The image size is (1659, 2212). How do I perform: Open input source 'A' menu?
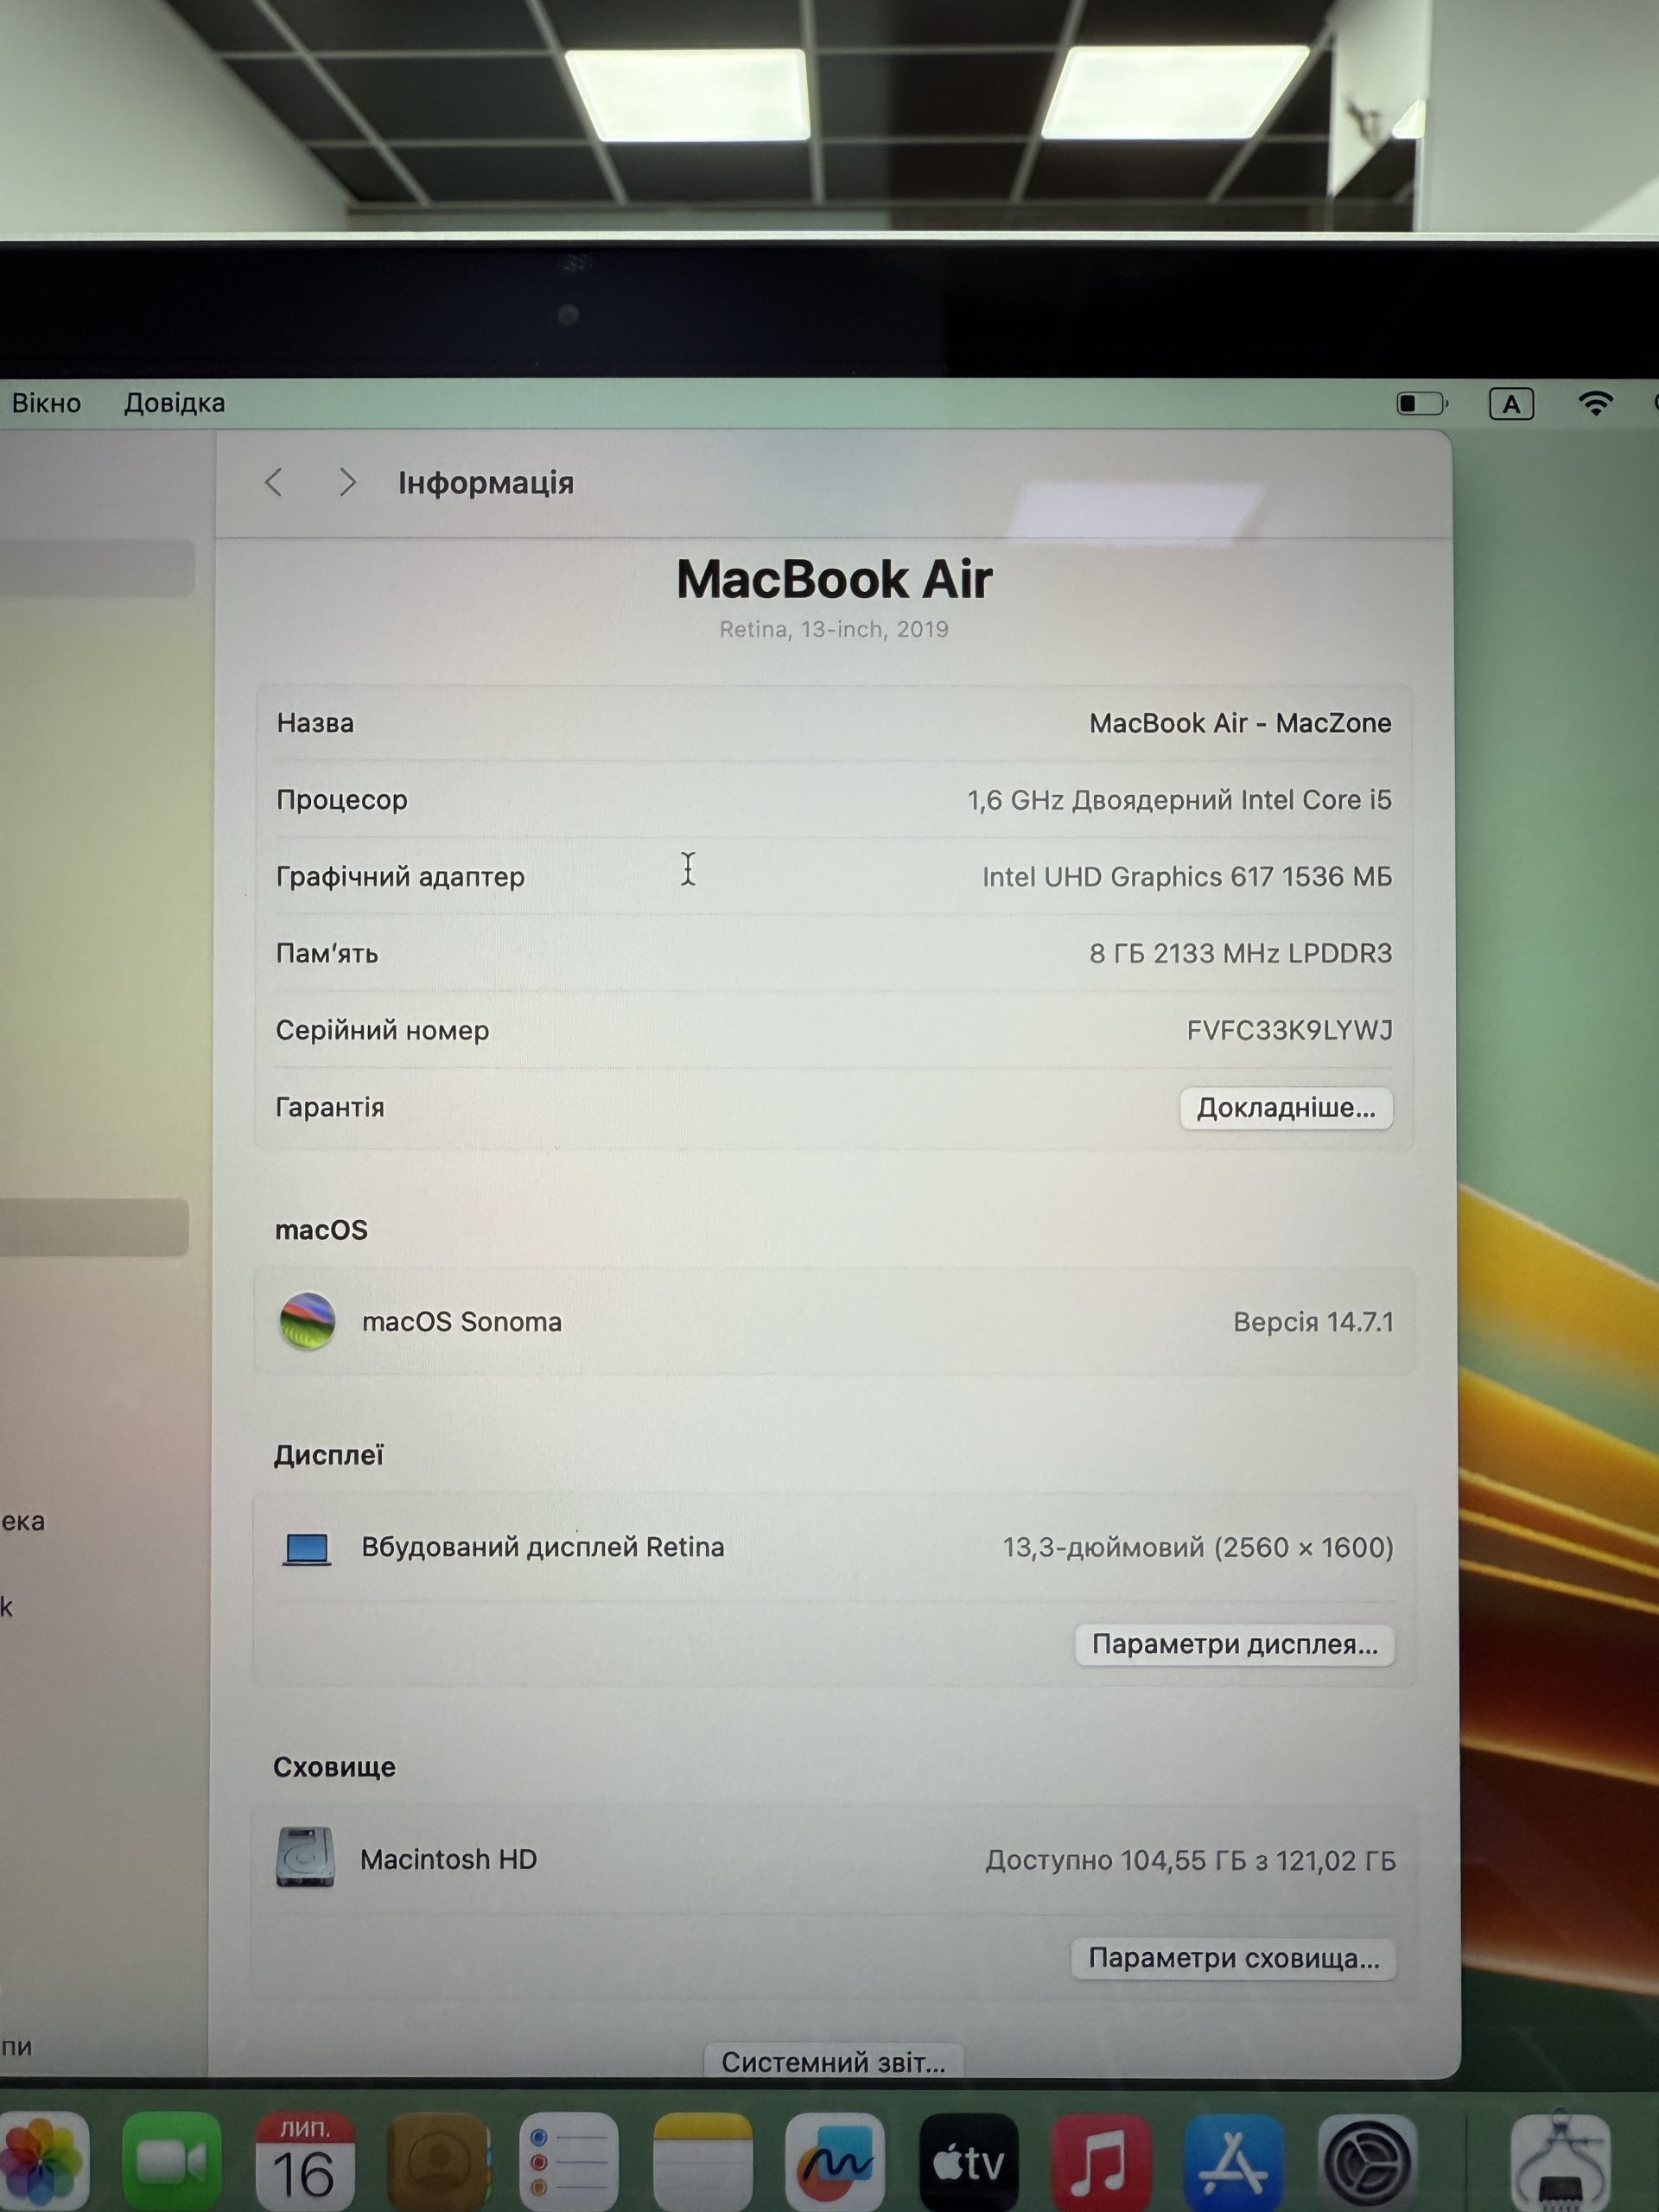pos(1511,404)
